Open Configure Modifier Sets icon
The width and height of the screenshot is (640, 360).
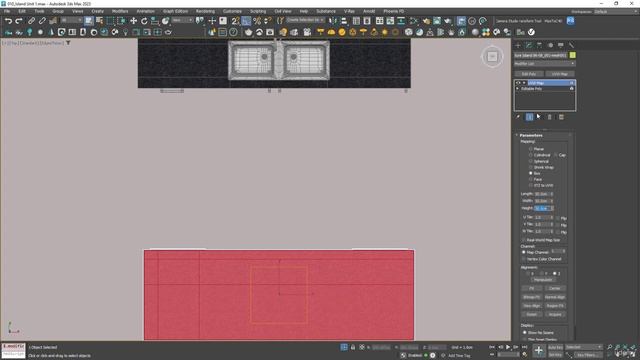(561, 117)
